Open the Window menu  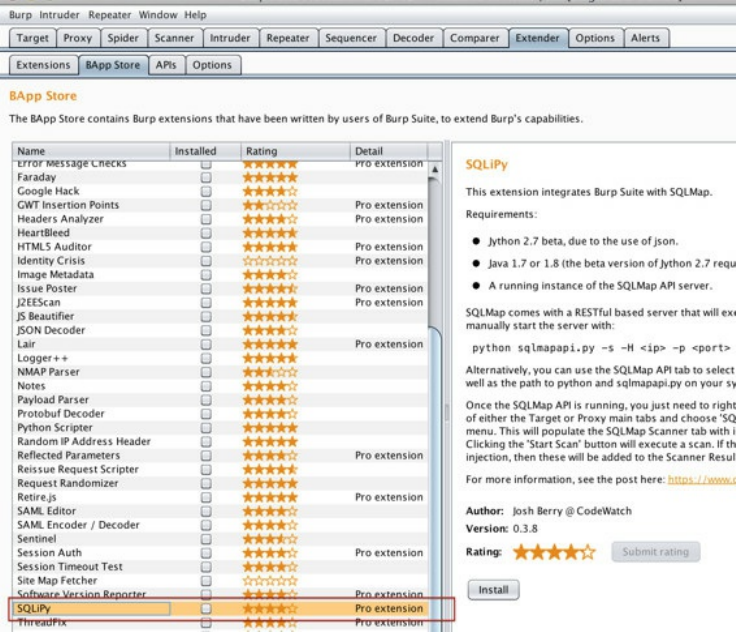[x=158, y=15]
